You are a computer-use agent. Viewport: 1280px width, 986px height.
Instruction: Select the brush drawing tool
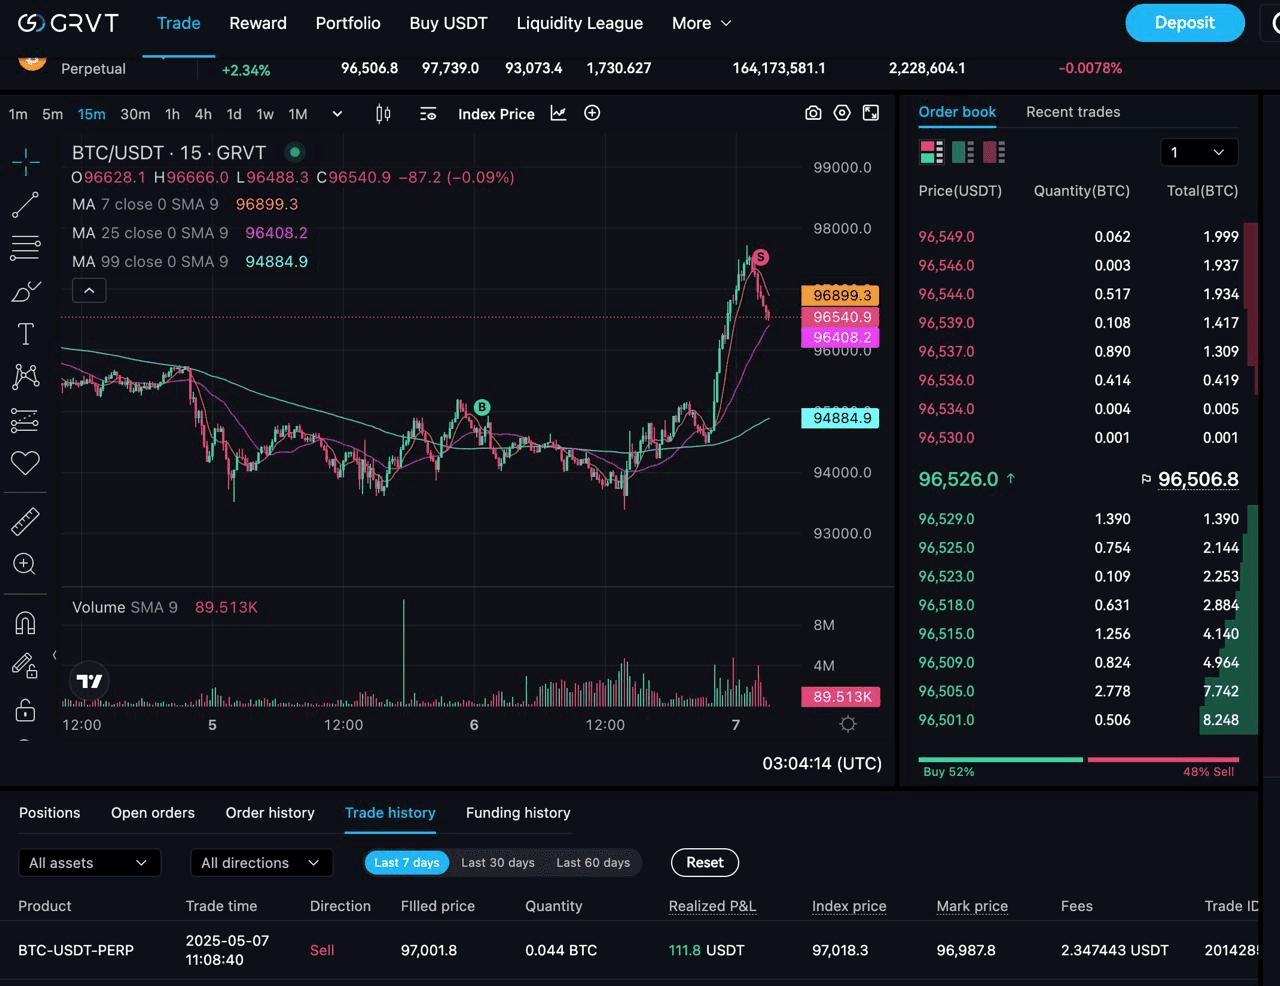25,291
